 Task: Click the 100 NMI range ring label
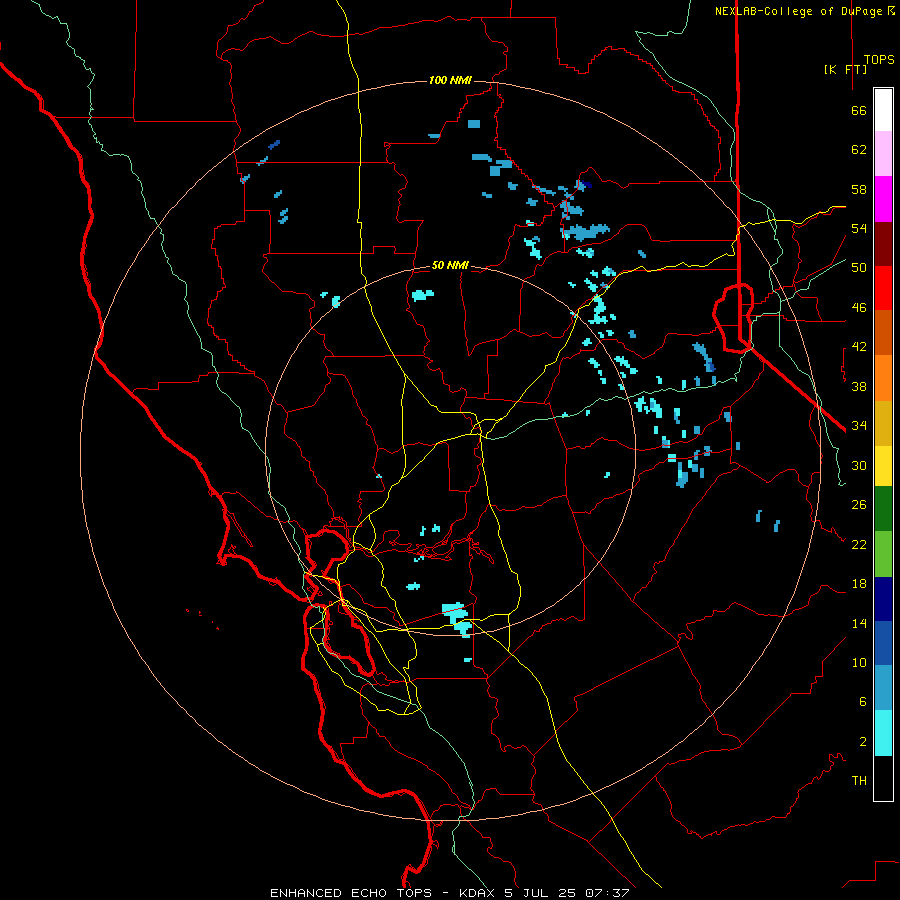pyautogui.click(x=450, y=80)
